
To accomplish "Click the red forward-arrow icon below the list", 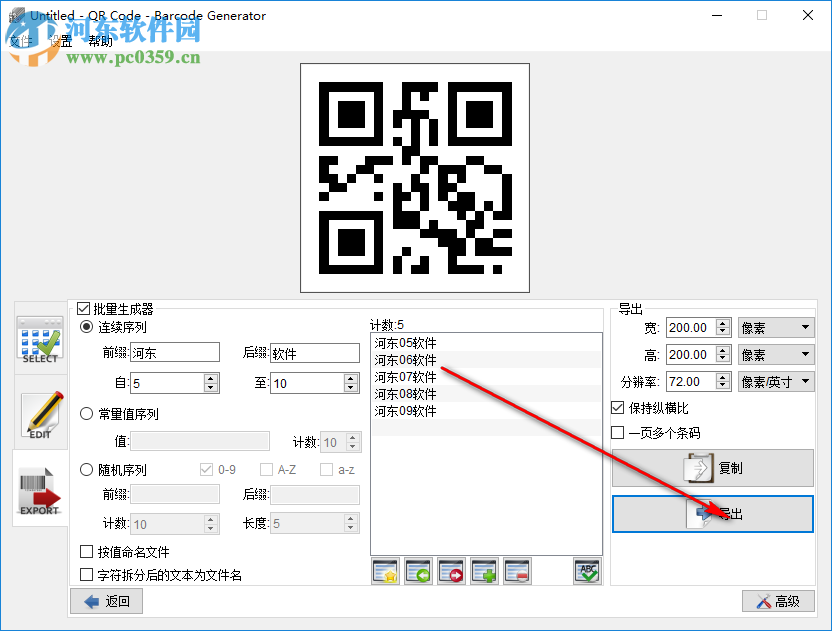I will pos(450,571).
